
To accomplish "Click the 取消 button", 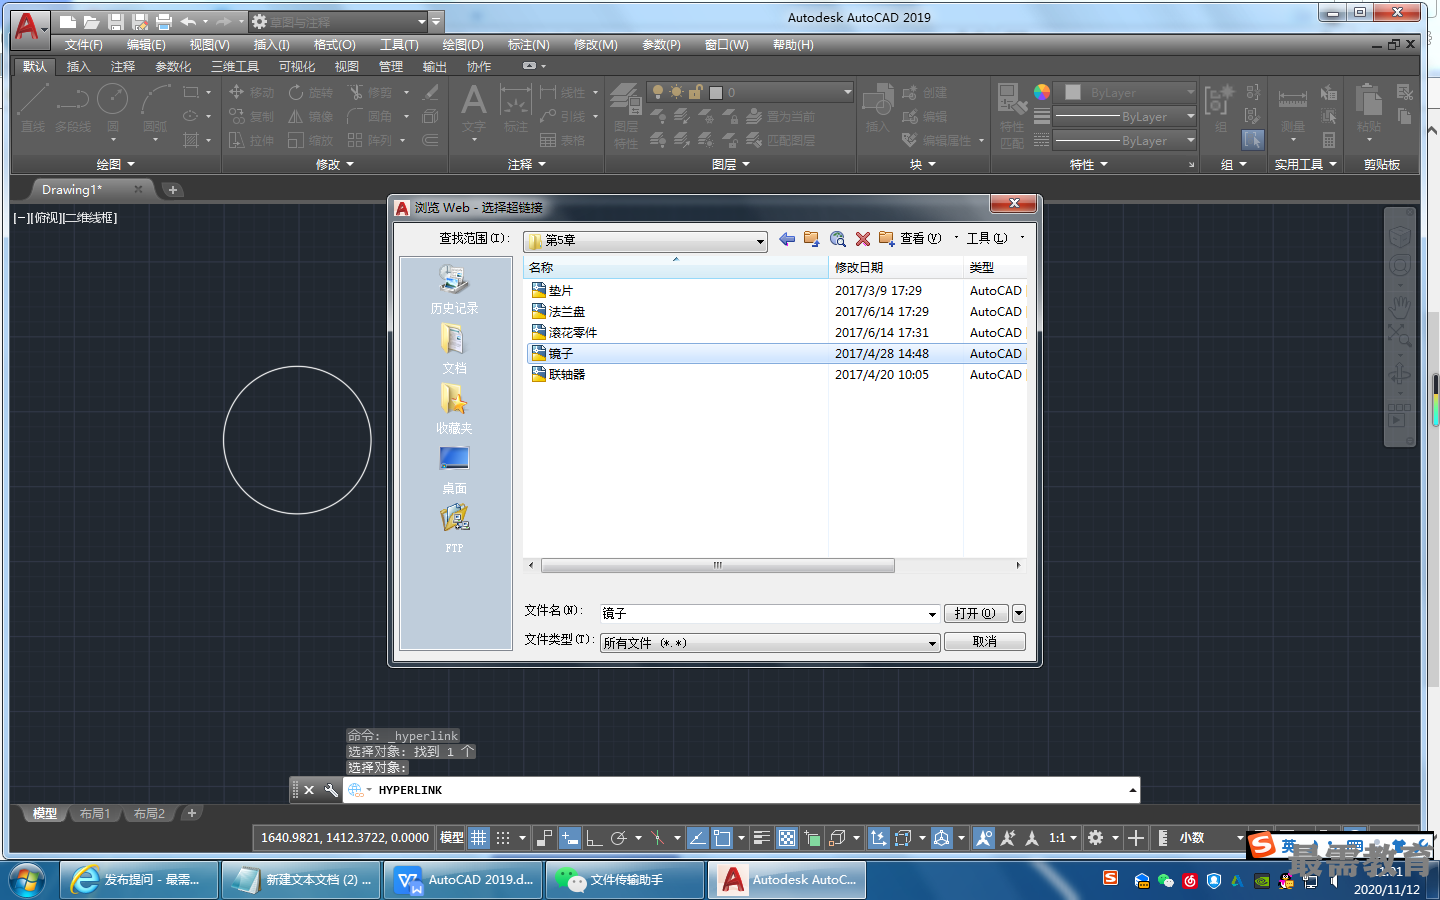I will coord(985,642).
